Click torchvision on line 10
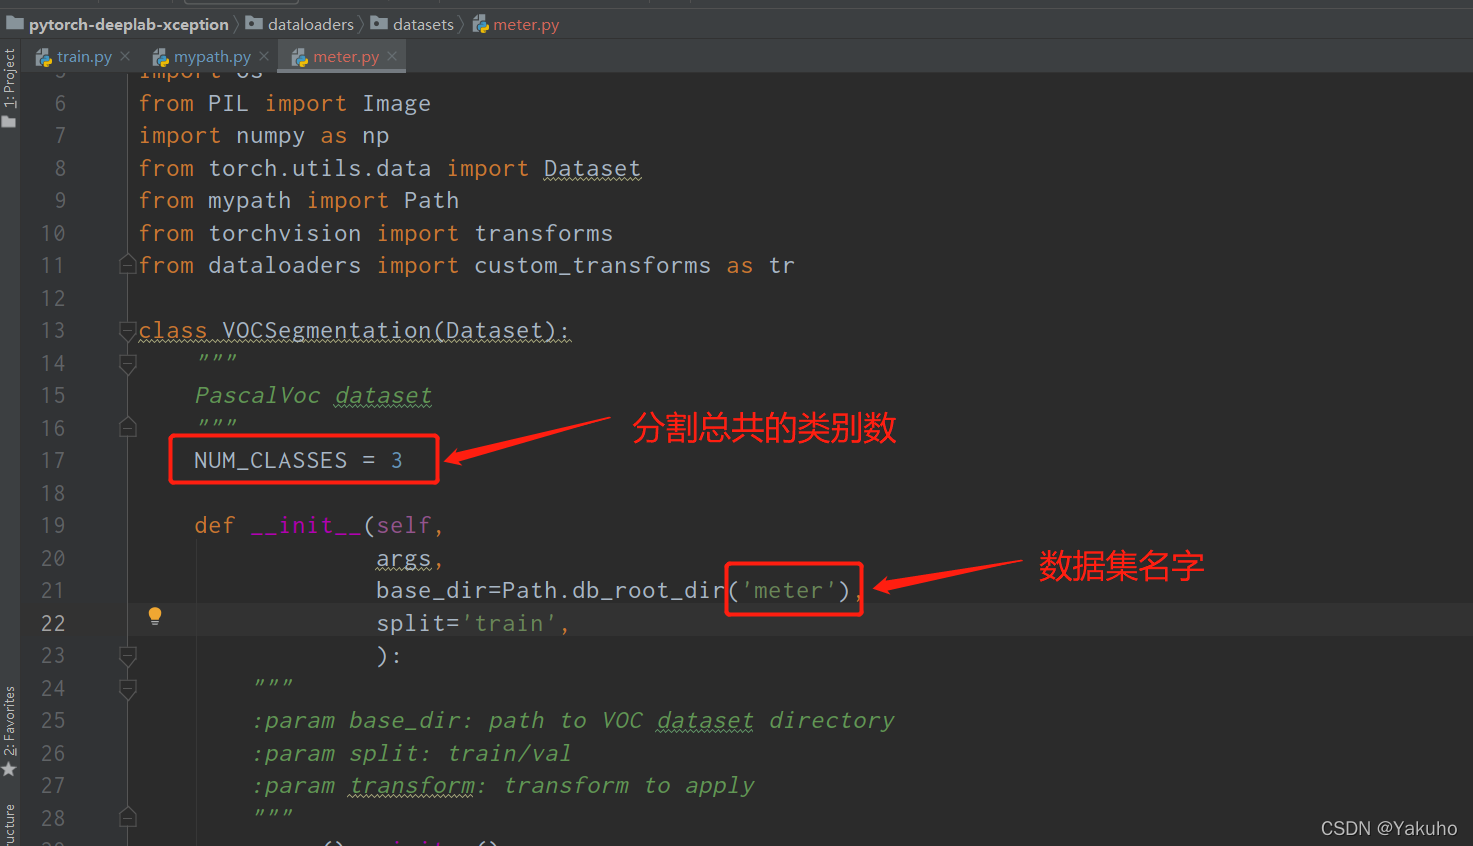This screenshot has height=846, width=1473. pos(285,233)
